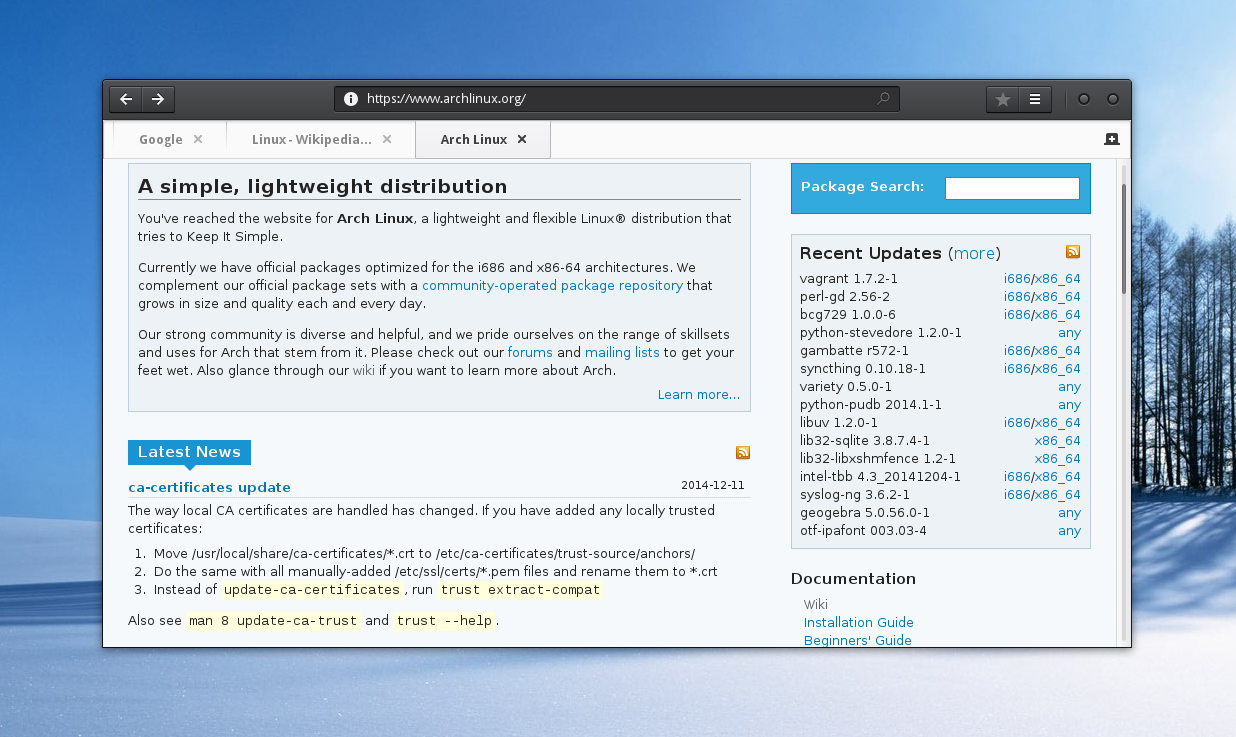
Task: Open python-stevedore 1.2.0-1 any link
Action: click(x=1069, y=333)
